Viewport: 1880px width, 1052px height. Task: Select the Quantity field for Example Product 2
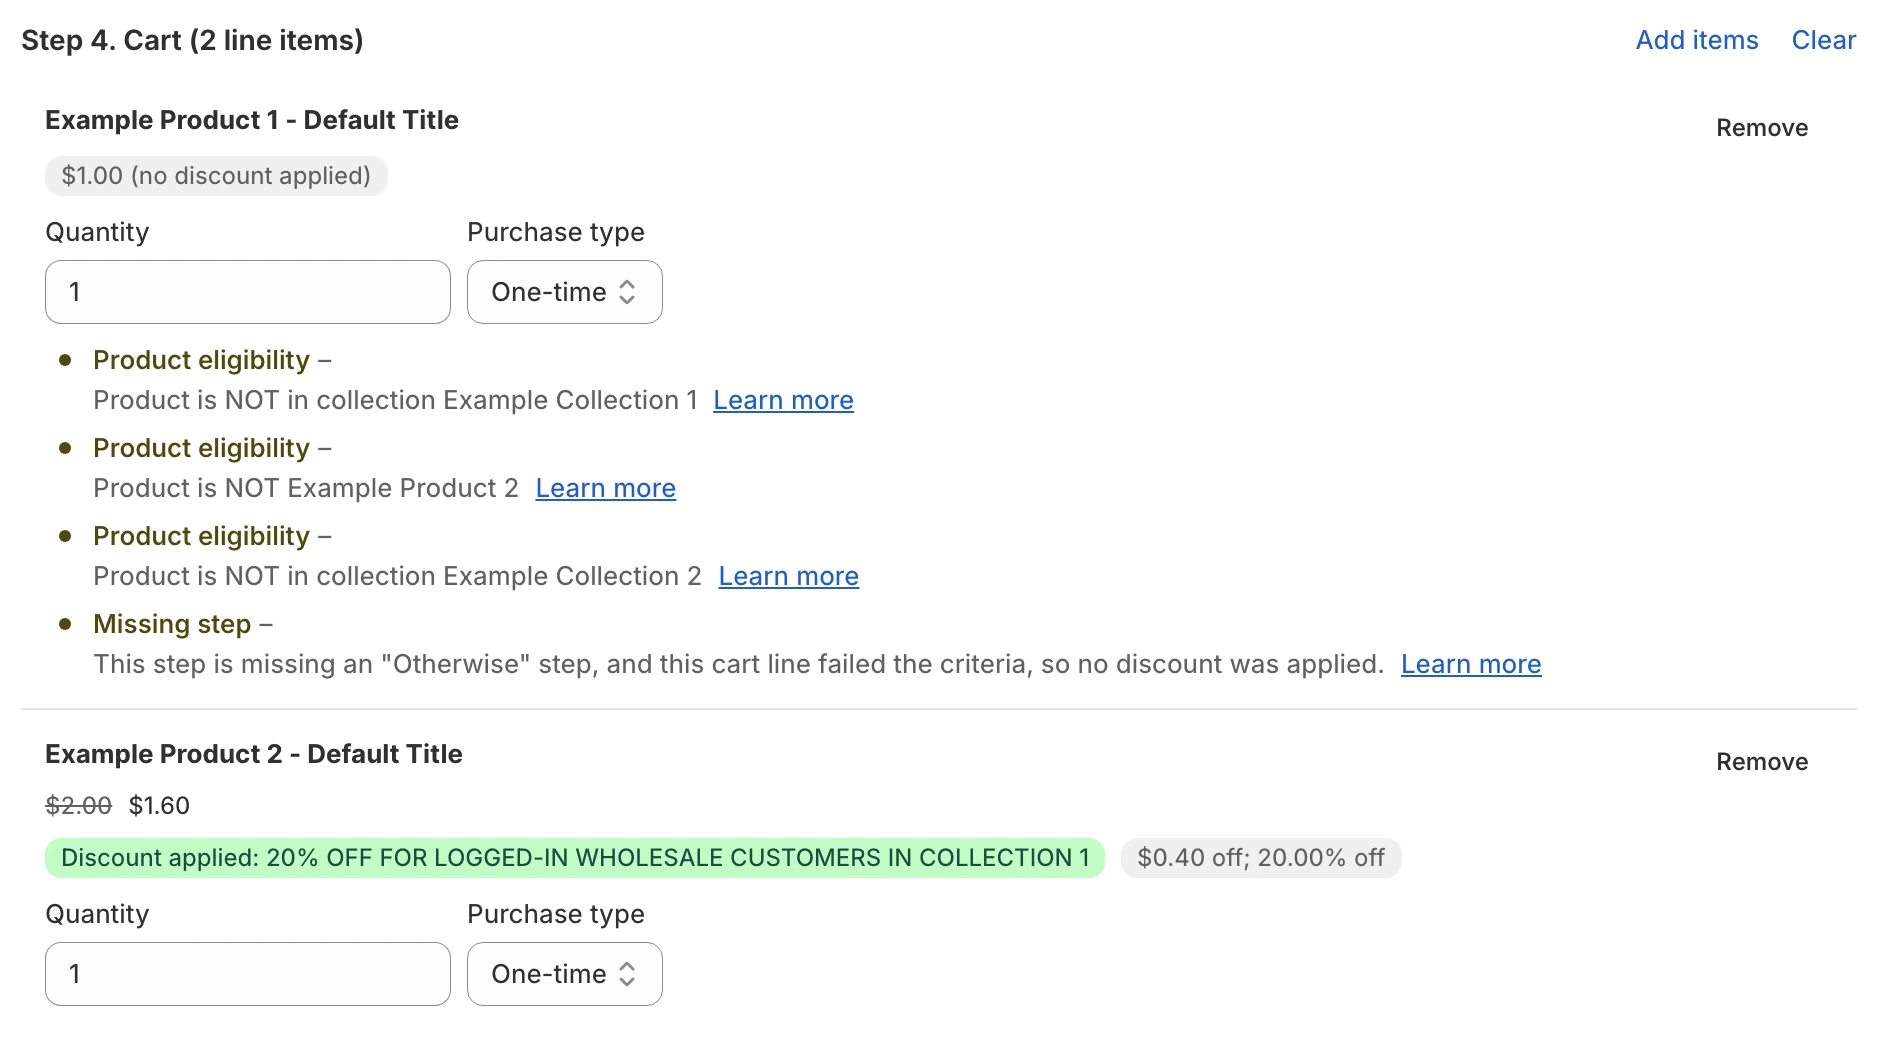click(247, 973)
